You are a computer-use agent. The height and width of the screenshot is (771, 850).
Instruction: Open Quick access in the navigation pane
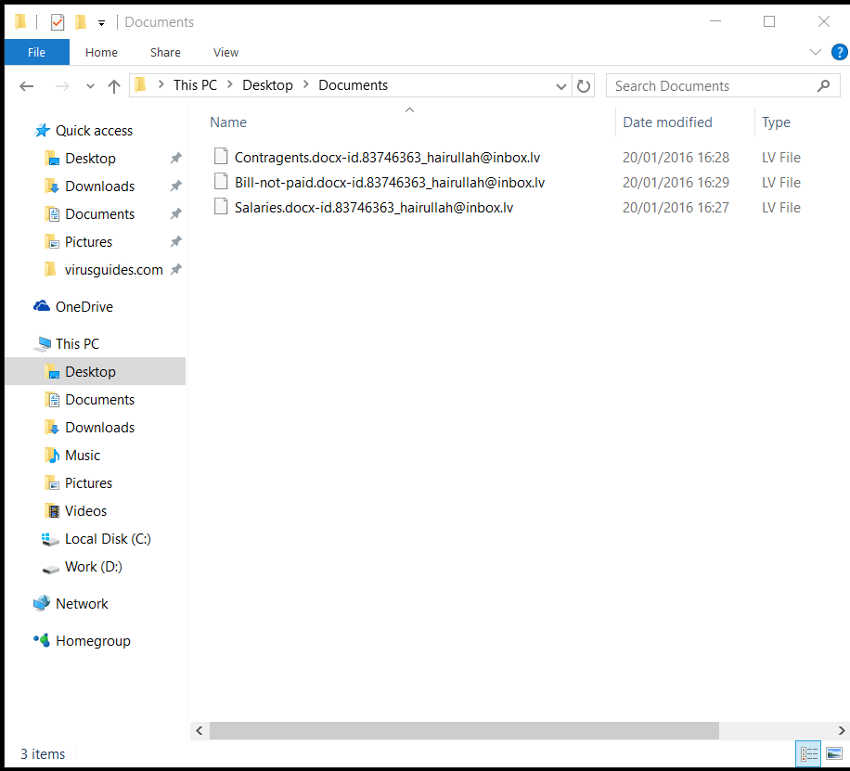coord(94,131)
